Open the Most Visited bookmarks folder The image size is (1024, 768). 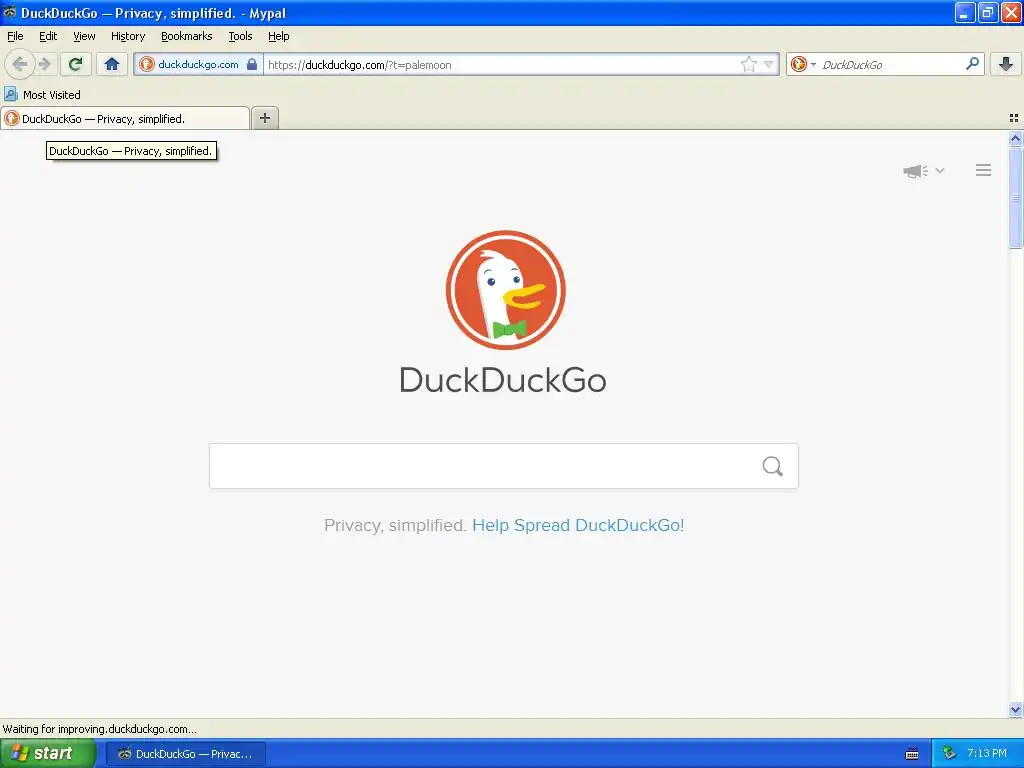click(42, 95)
